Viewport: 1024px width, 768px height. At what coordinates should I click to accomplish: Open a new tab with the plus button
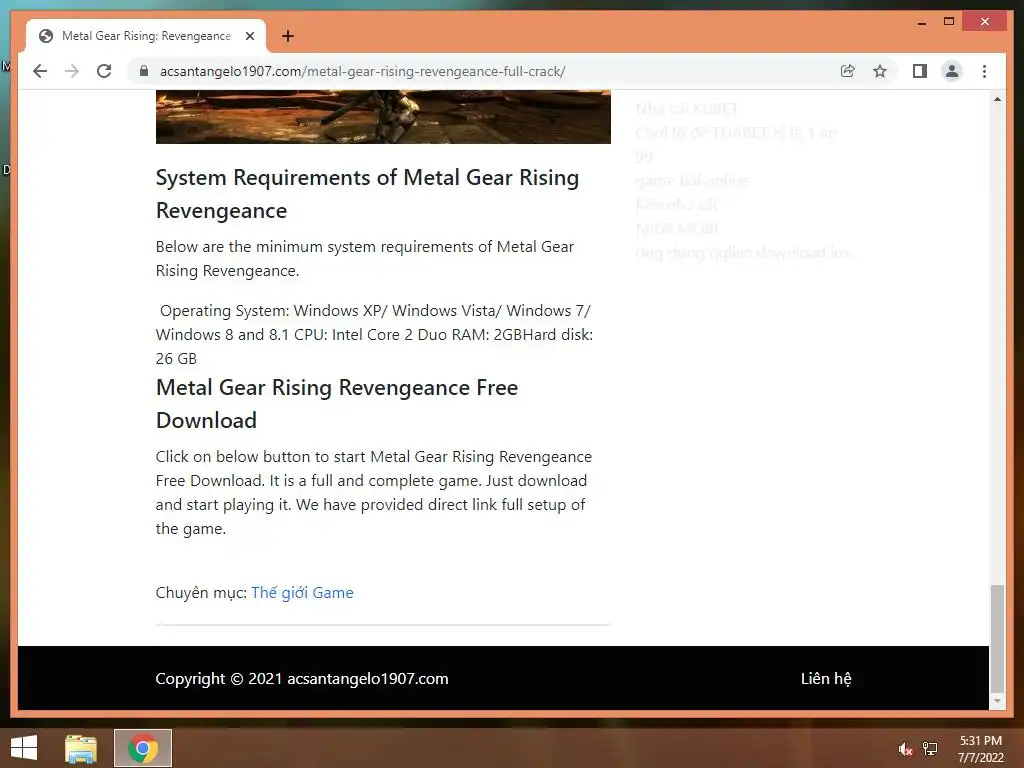point(288,36)
